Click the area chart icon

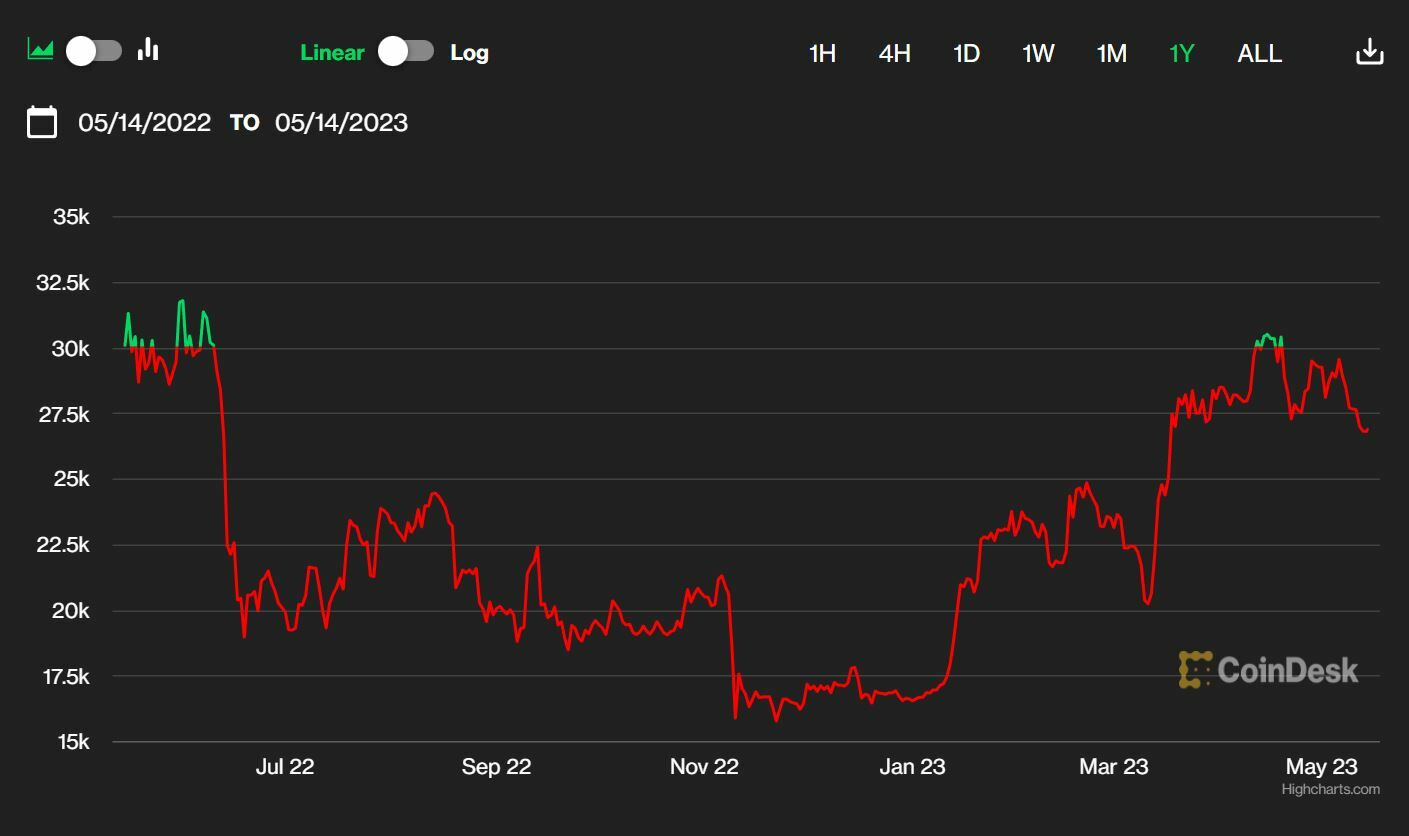[40, 49]
